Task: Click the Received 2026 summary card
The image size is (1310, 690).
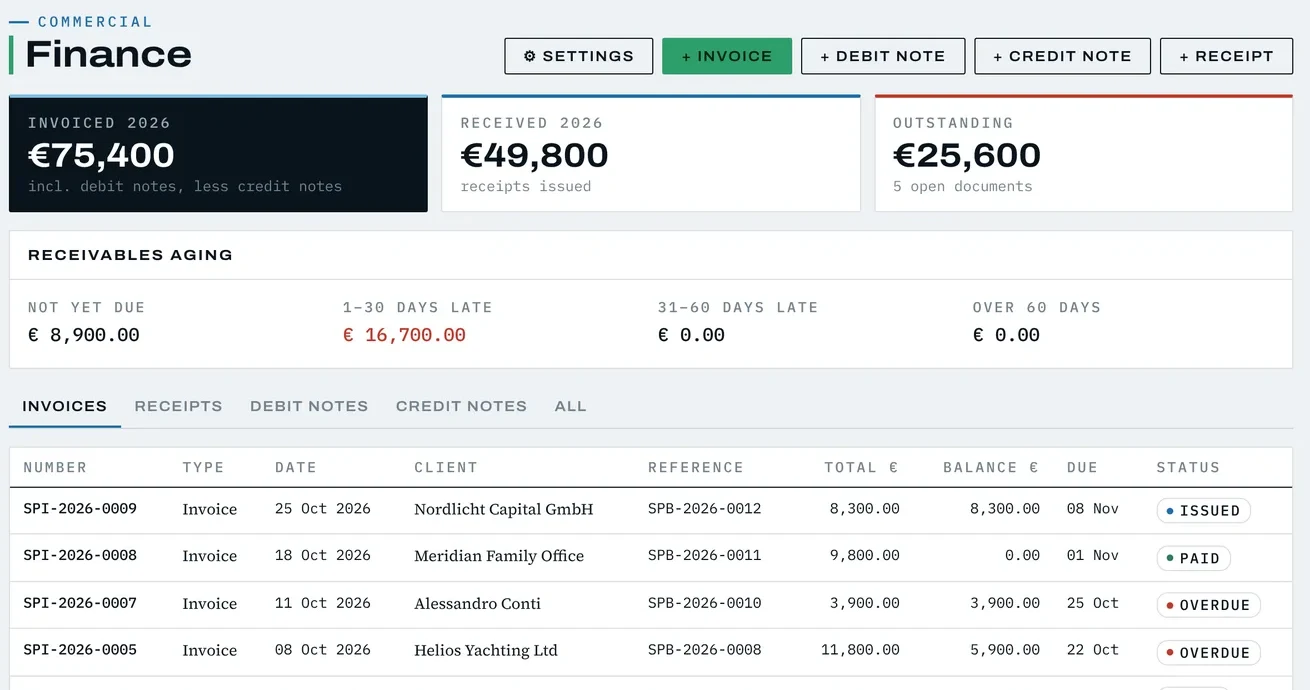Action: 651,153
